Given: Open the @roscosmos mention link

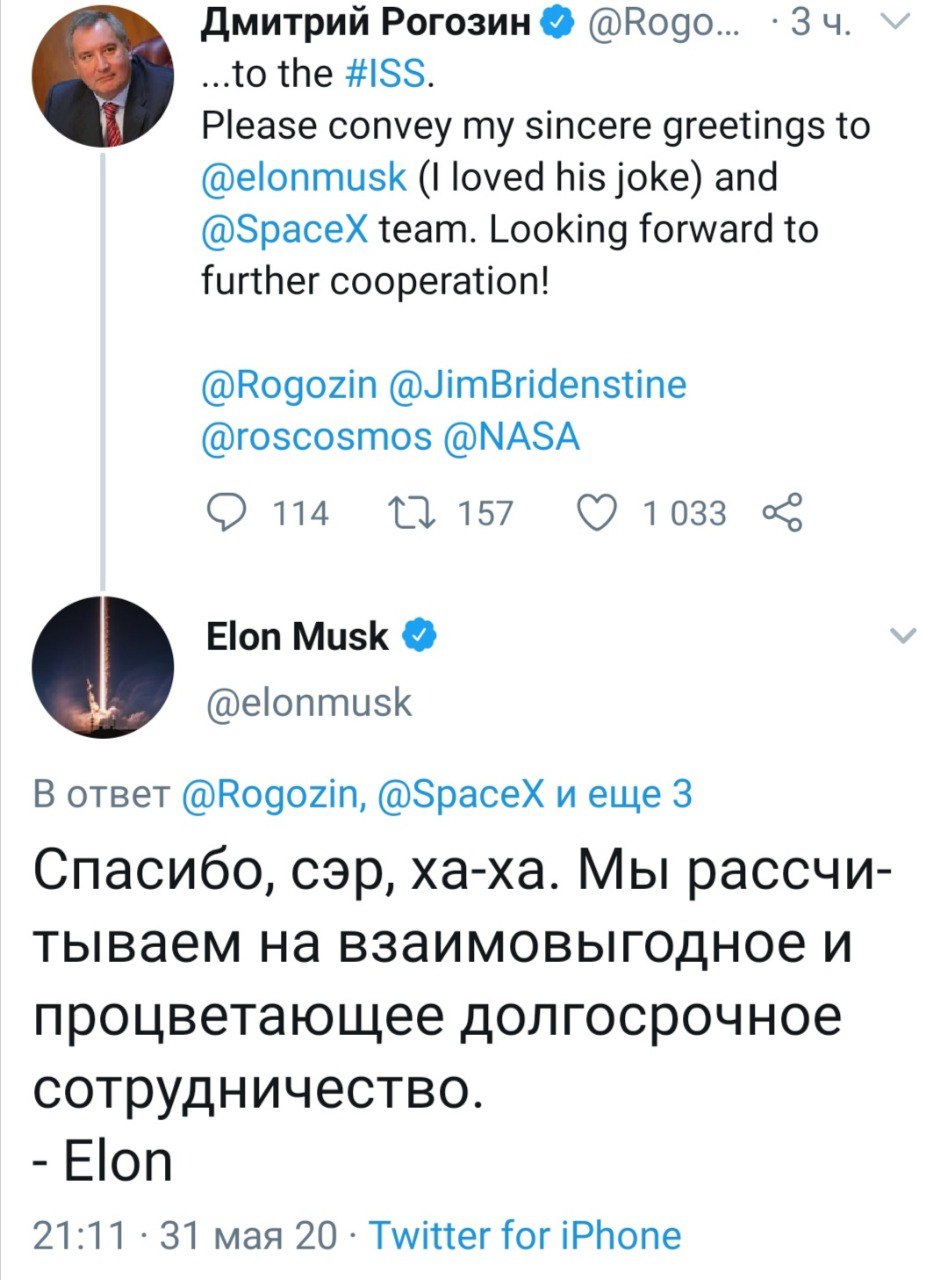Looking at the screenshot, I should [x=317, y=437].
